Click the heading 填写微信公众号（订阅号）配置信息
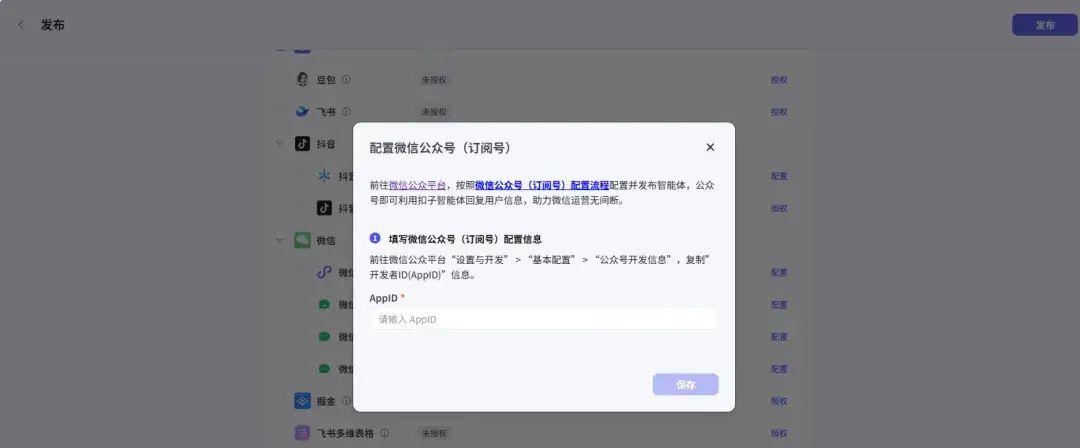 click(465, 239)
